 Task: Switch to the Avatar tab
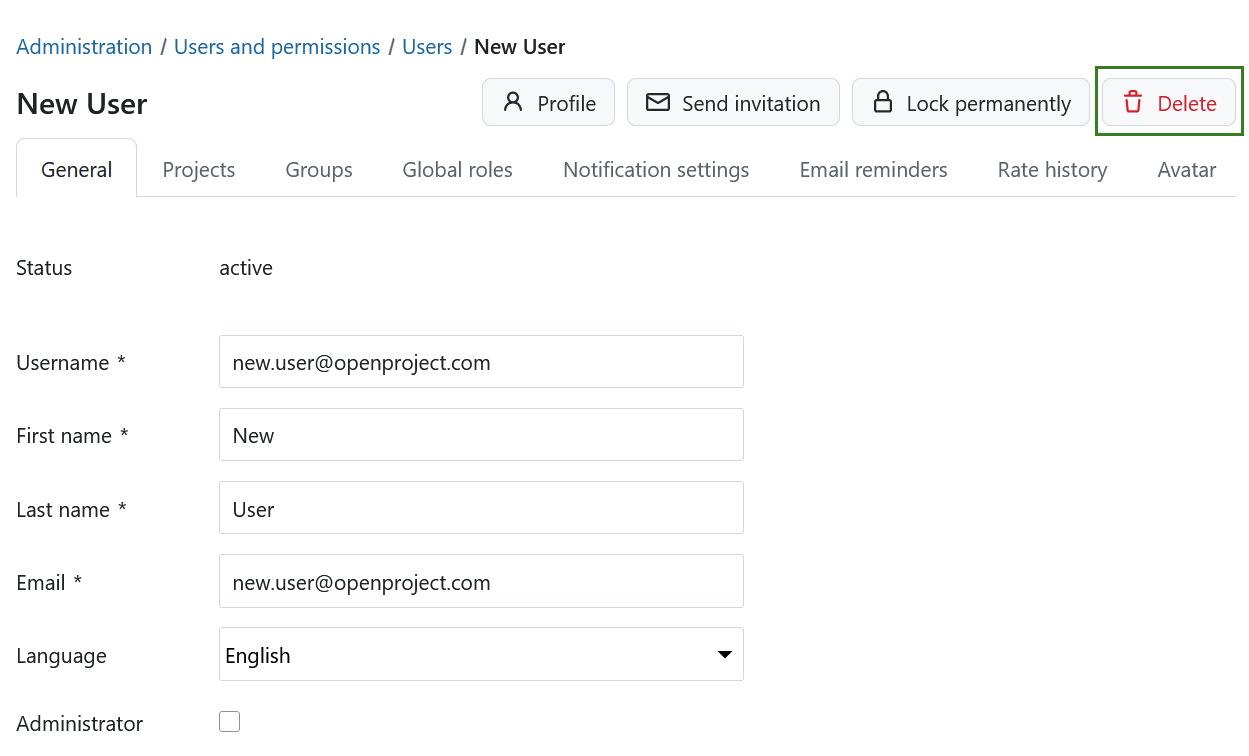1186,170
